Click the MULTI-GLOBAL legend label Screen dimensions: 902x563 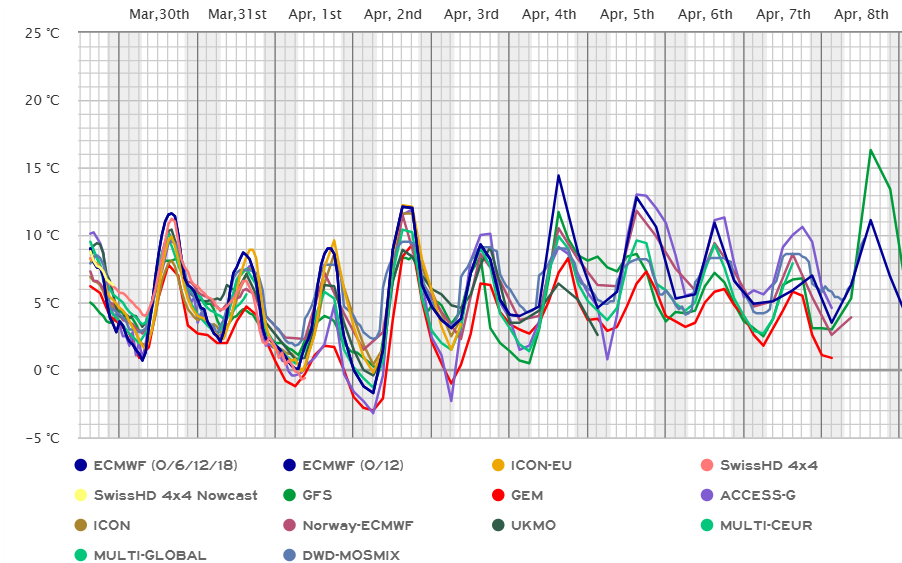pyautogui.click(x=149, y=555)
